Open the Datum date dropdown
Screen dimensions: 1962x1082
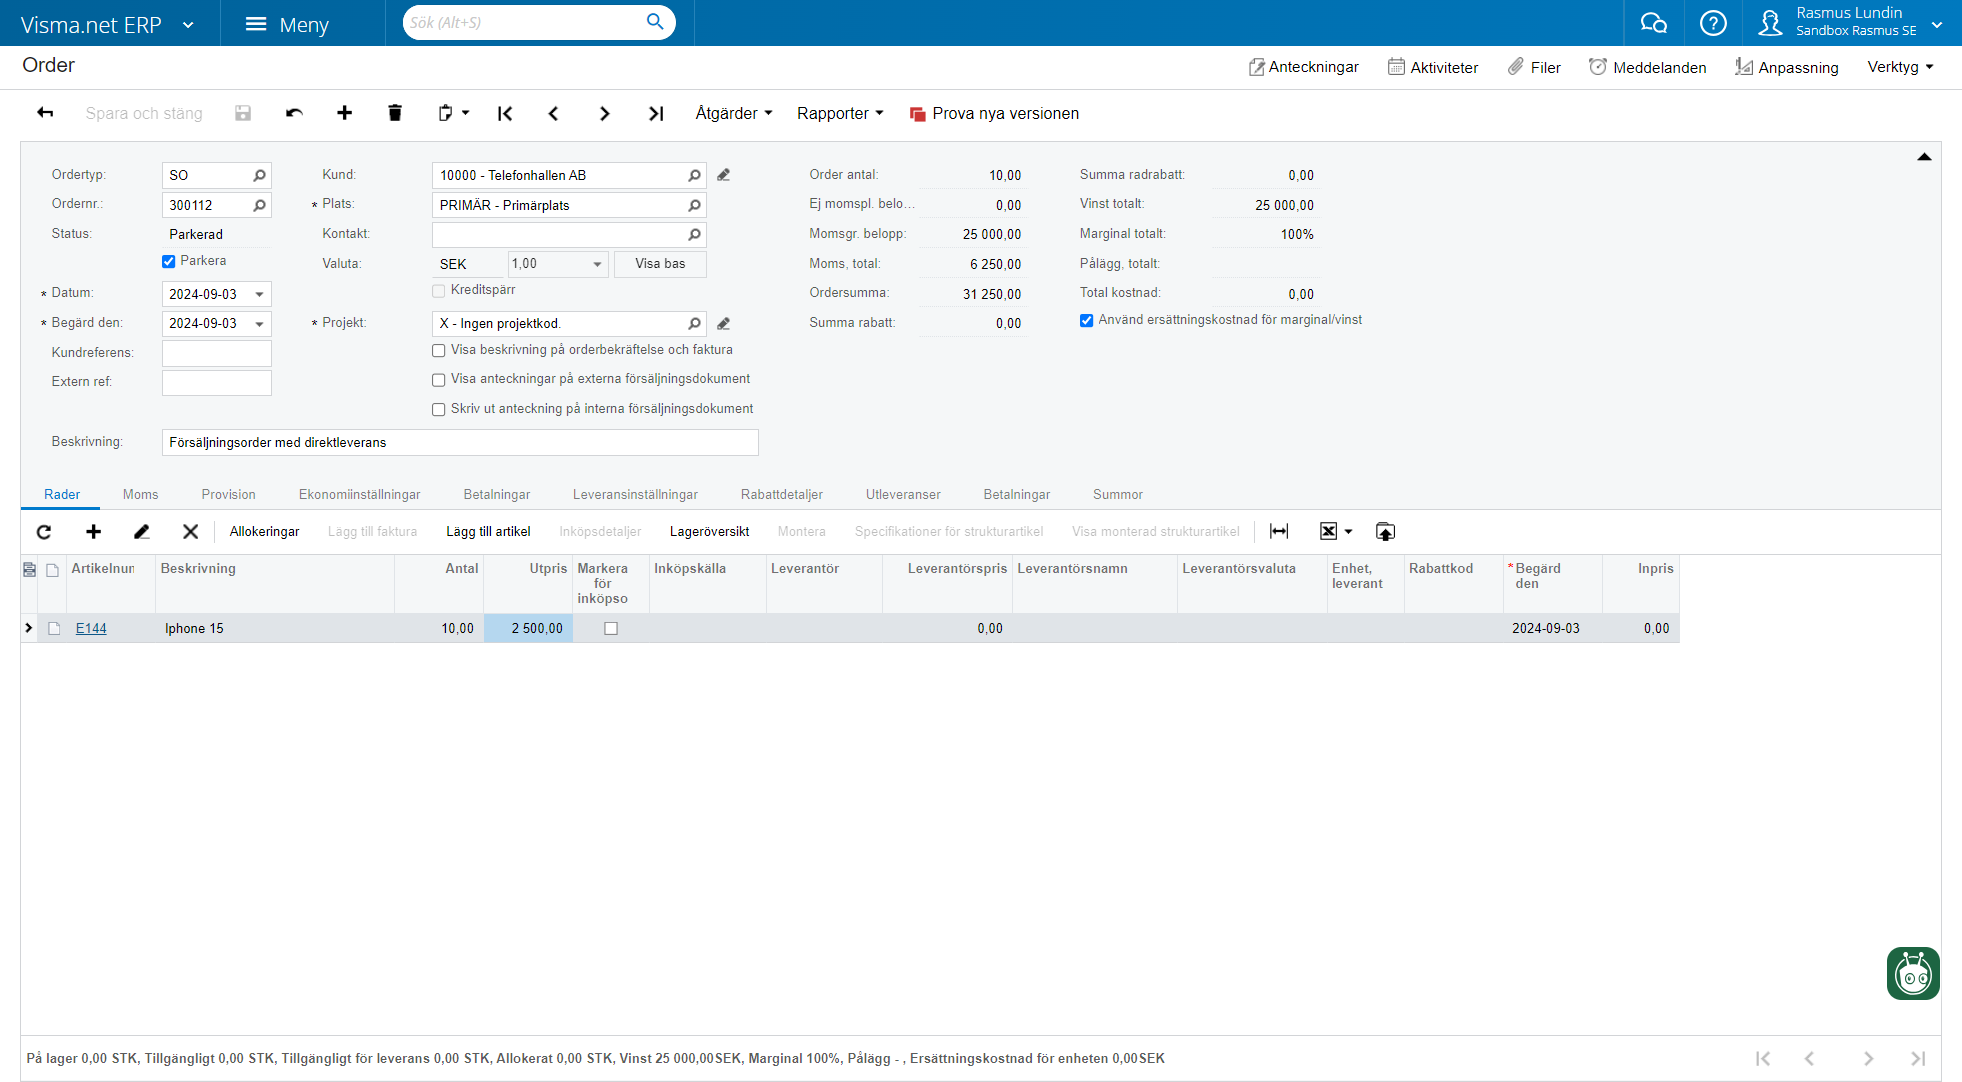(x=260, y=294)
